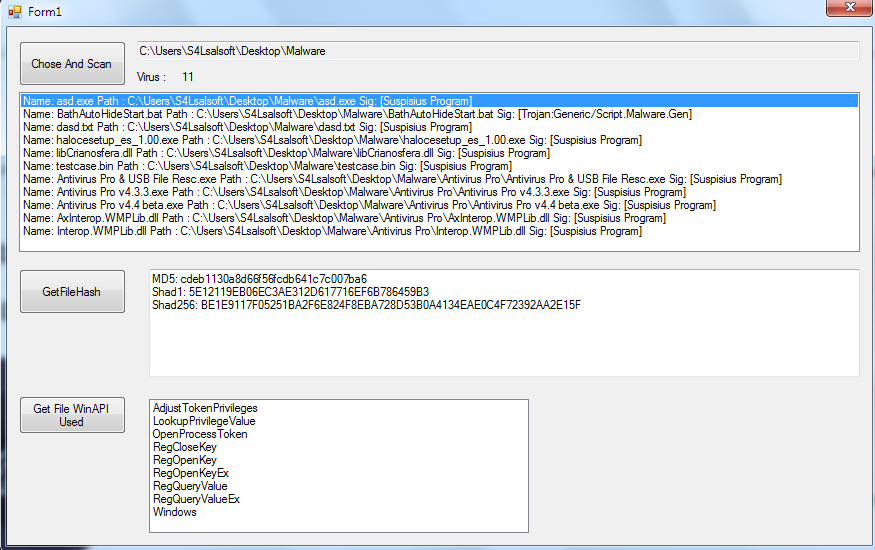
Task: Close the Form1 window
Action: [x=849, y=8]
